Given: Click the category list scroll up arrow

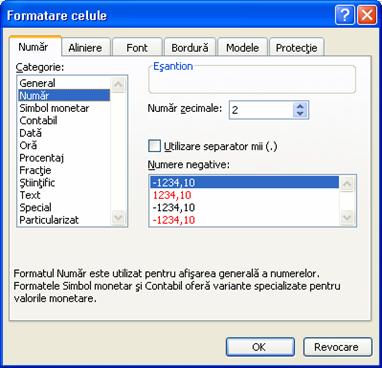Looking at the screenshot, I should [x=118, y=84].
